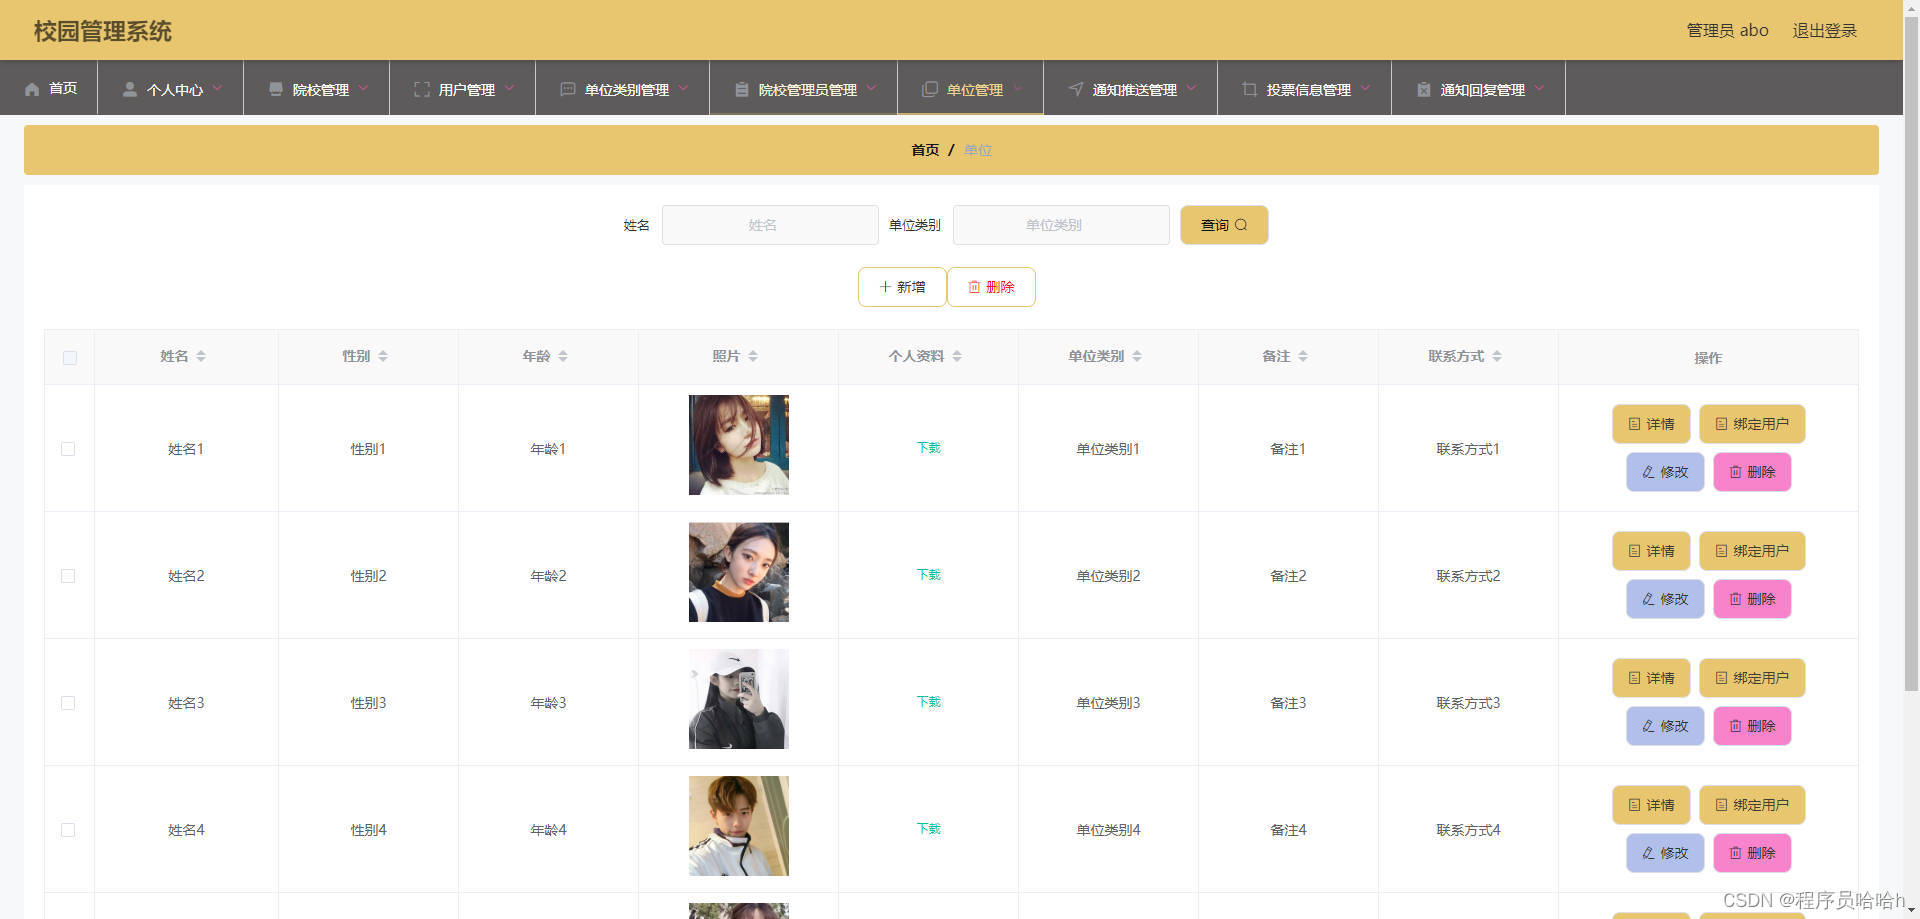Check the checkbox for row 姓名2
The width and height of the screenshot is (1920, 919).
[68, 576]
